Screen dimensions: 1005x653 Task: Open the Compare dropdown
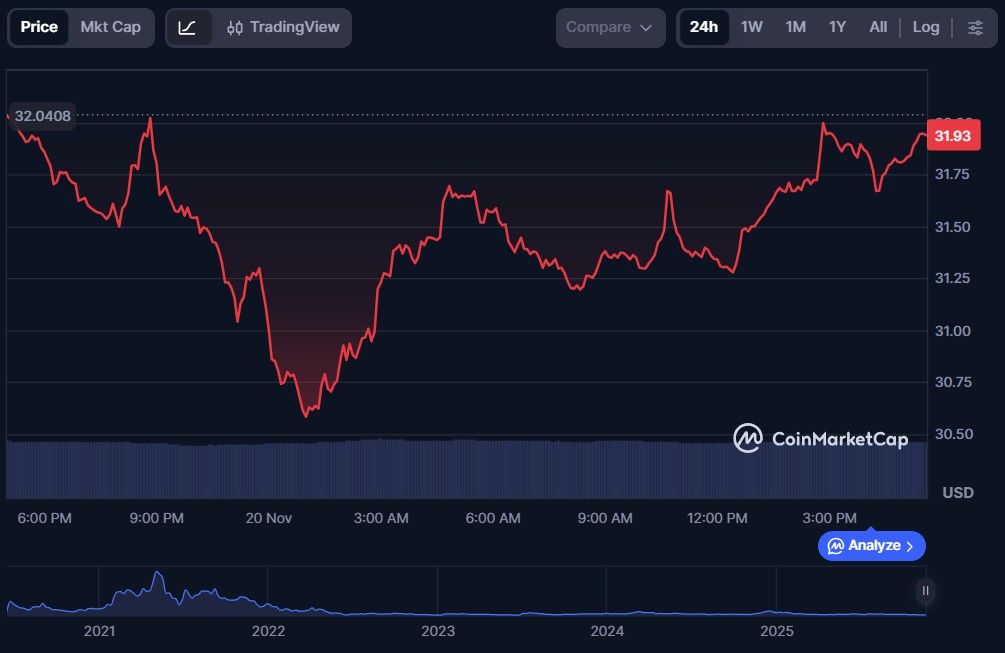tap(610, 27)
